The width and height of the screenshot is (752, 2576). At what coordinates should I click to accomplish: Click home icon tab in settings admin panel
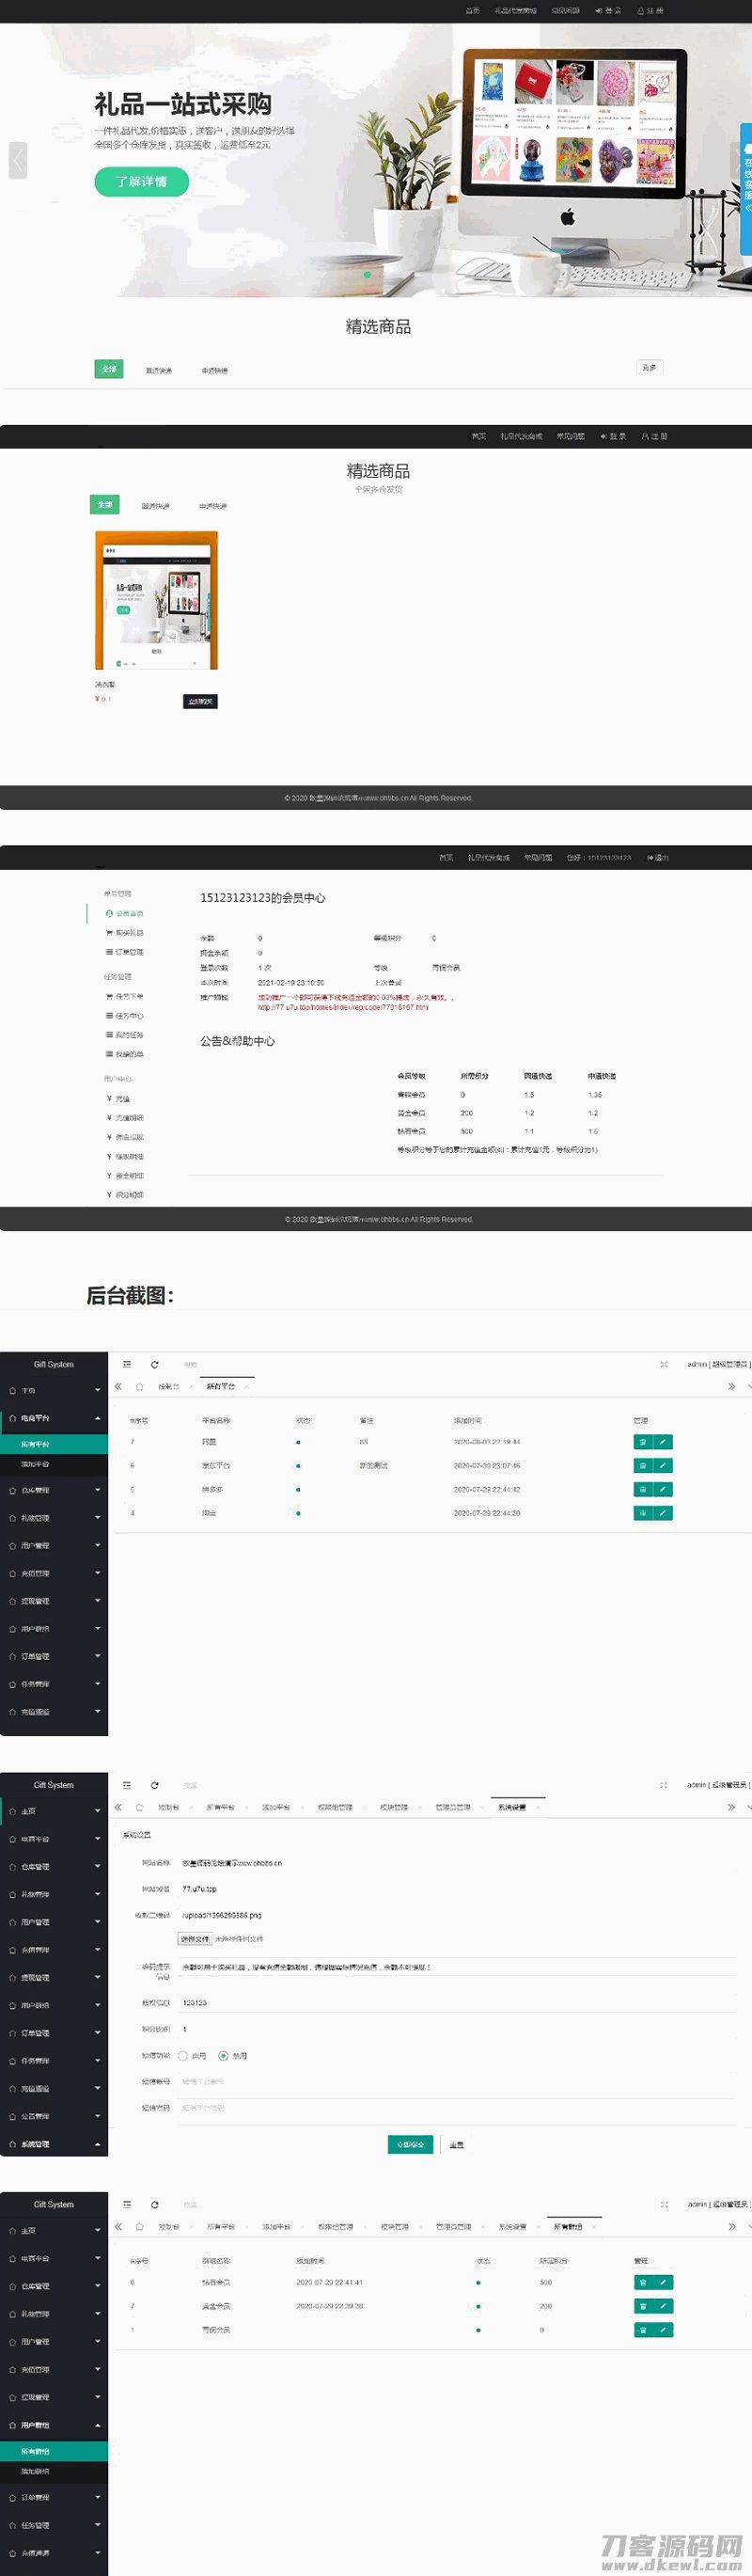139,1807
